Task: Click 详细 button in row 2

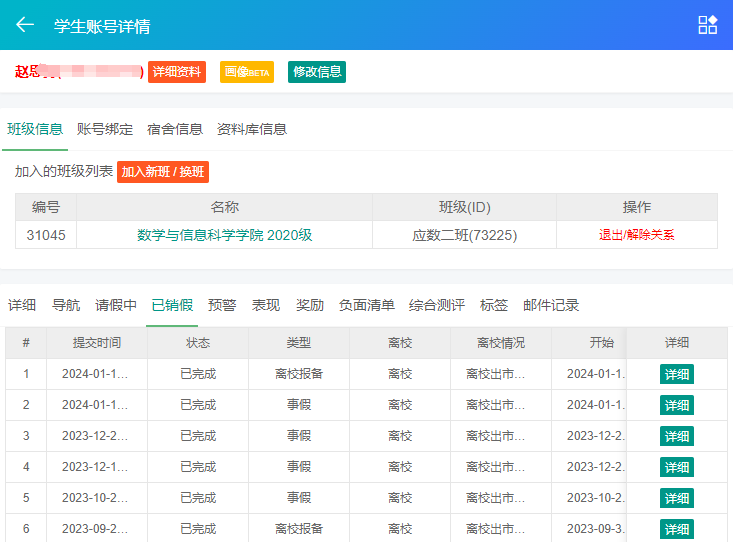Action: click(677, 405)
